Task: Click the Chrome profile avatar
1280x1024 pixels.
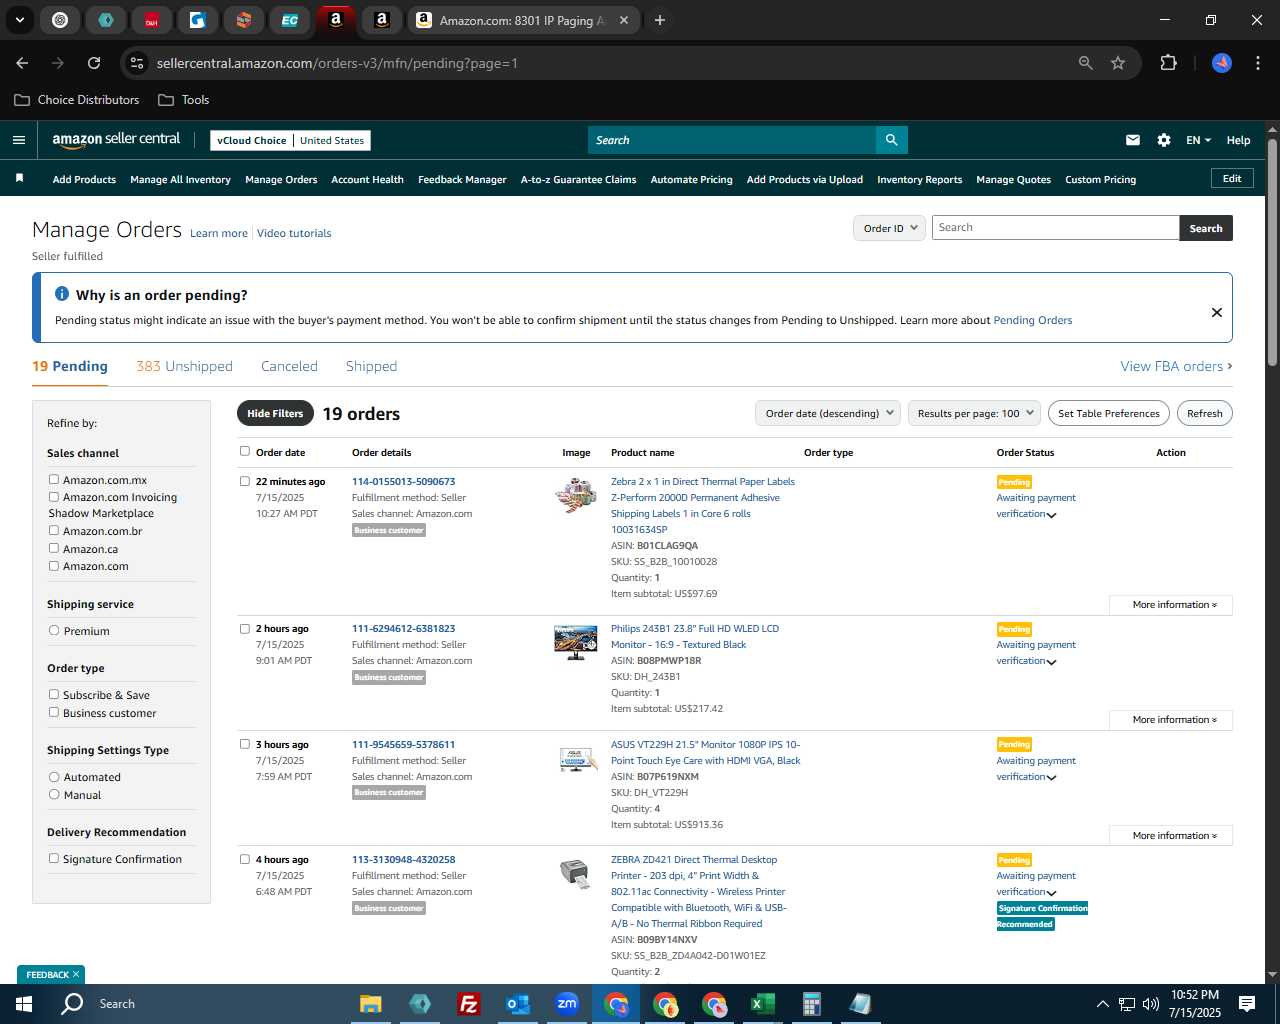Action: tap(1222, 63)
